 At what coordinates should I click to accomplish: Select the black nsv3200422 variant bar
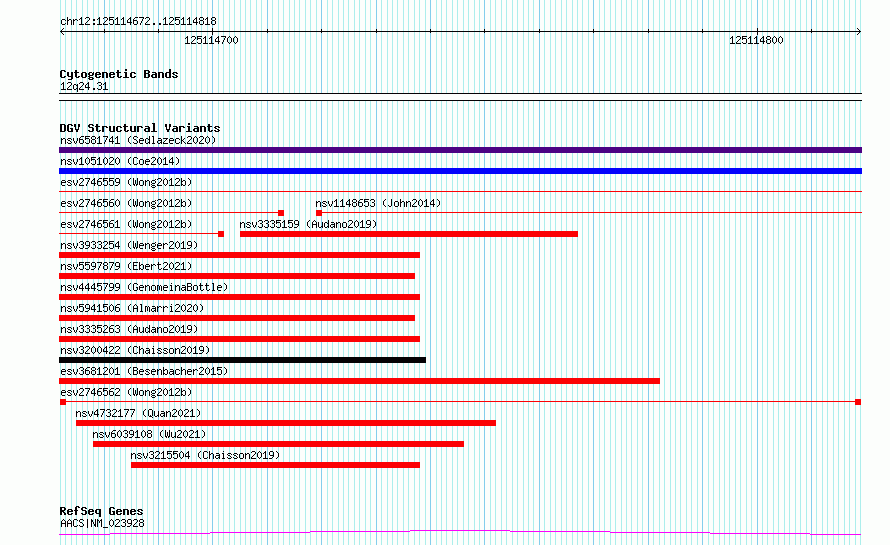[x=242, y=360]
